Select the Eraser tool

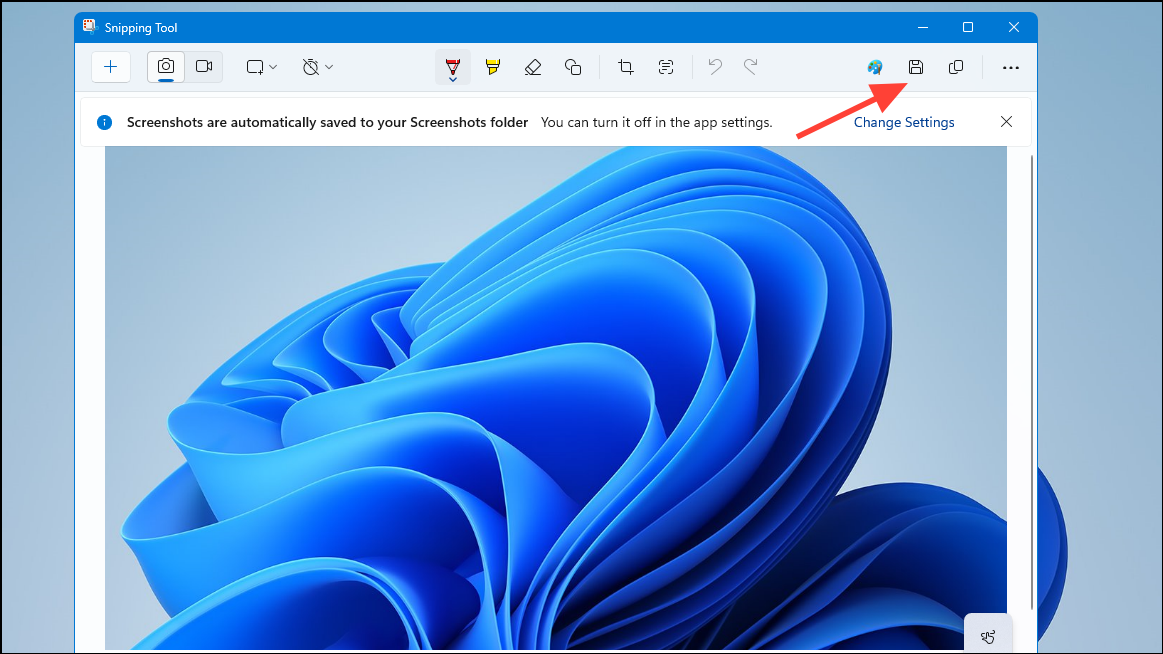[533, 67]
